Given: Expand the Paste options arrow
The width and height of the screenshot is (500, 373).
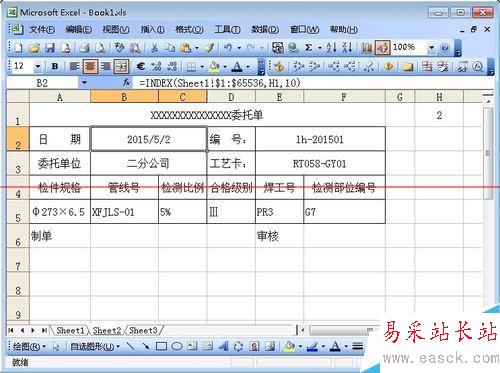Looking at the screenshot, I should click(197, 48).
